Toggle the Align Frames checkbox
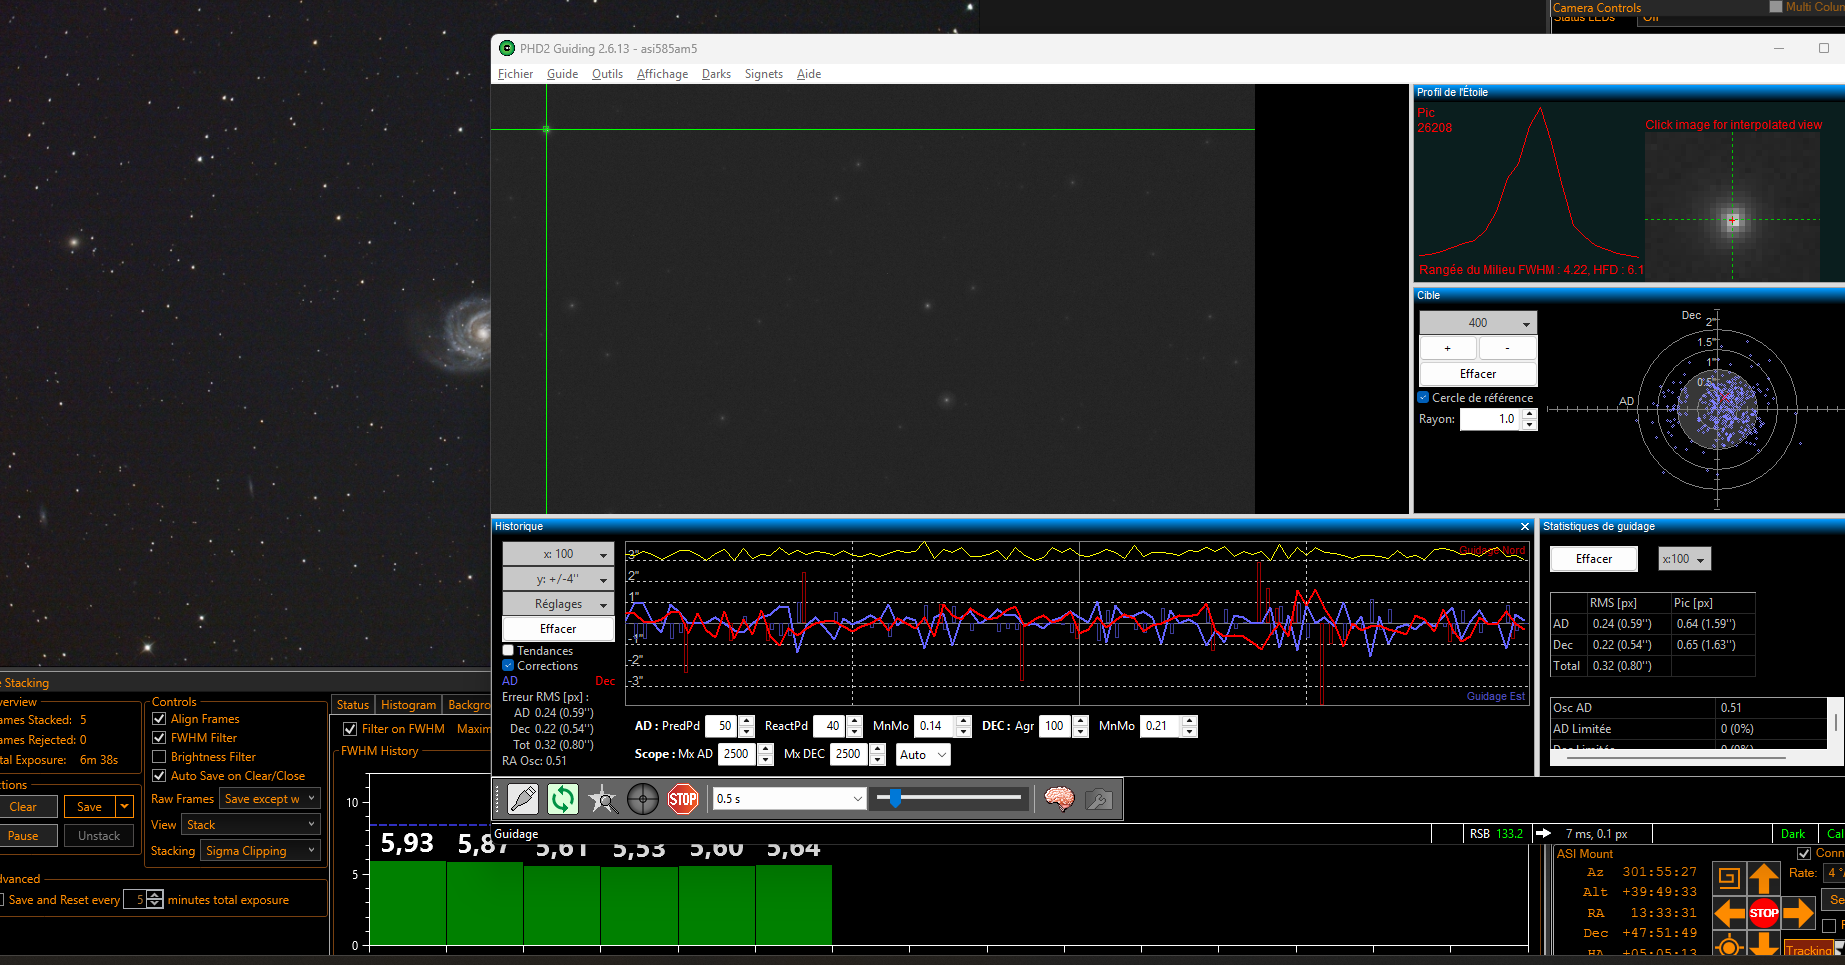The image size is (1845, 965). pos(159,719)
